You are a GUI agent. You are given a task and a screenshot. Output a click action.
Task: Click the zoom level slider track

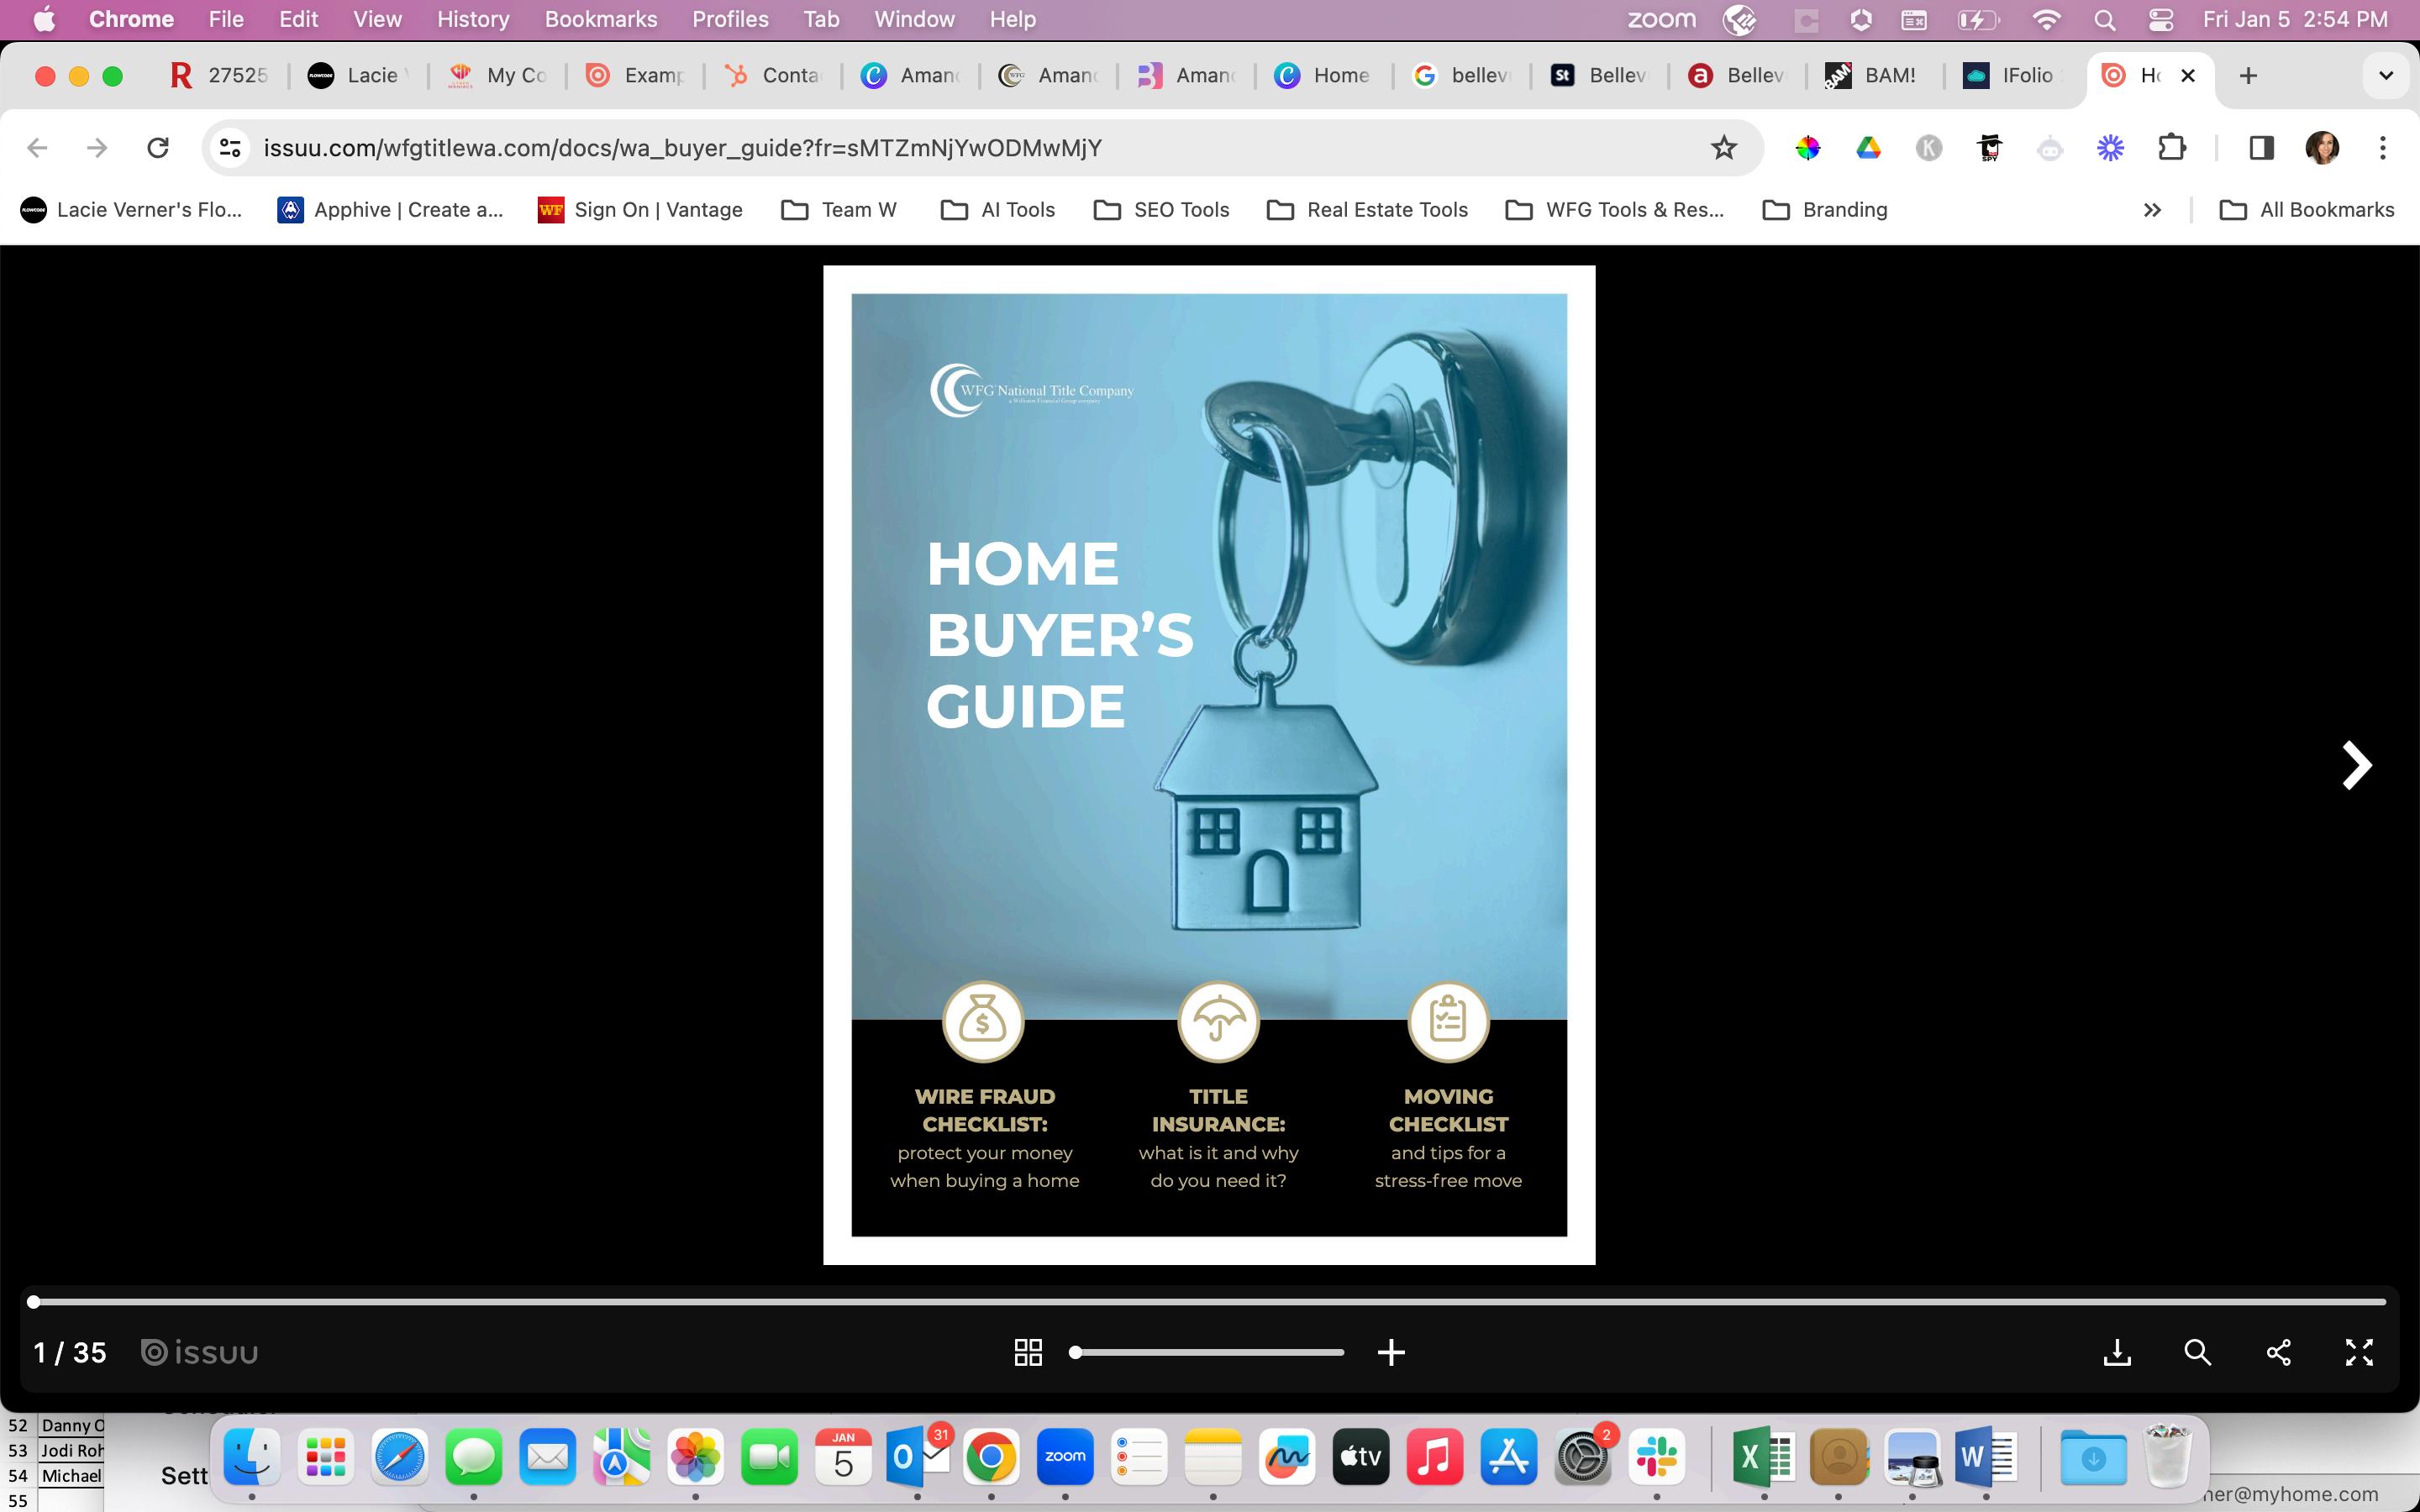click(x=1208, y=1353)
